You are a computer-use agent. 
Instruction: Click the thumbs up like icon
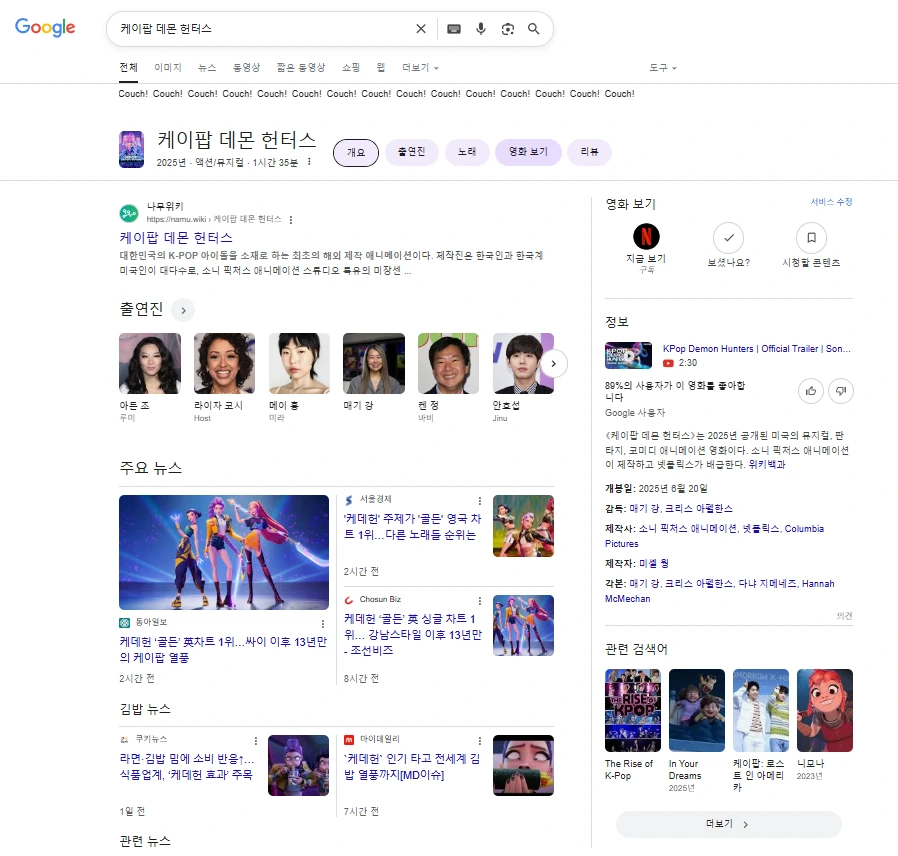point(811,391)
